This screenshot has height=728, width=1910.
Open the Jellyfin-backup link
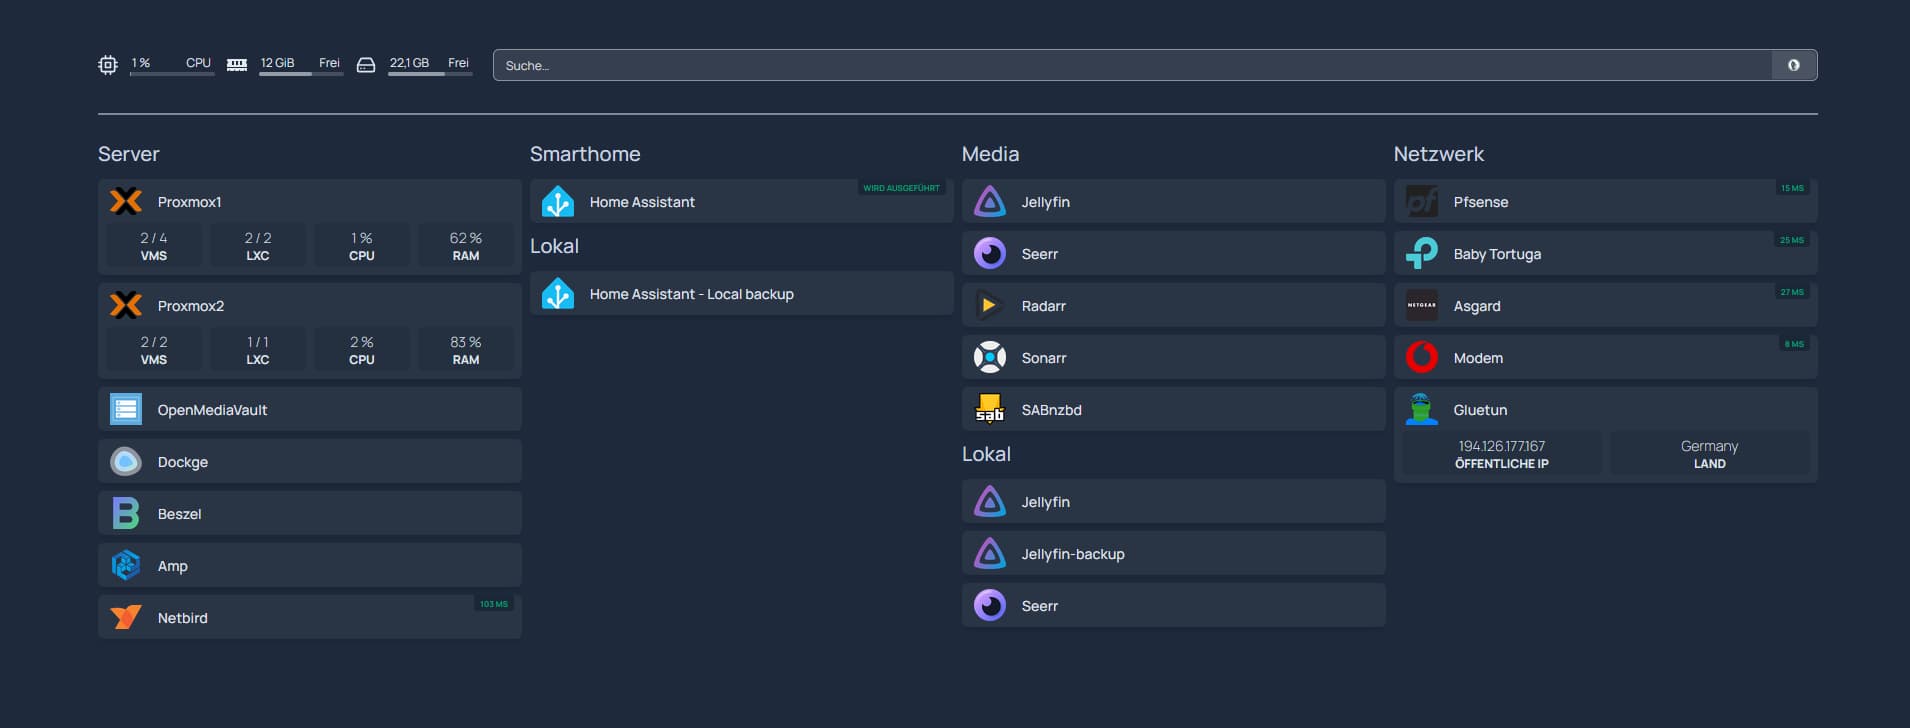pos(1174,553)
